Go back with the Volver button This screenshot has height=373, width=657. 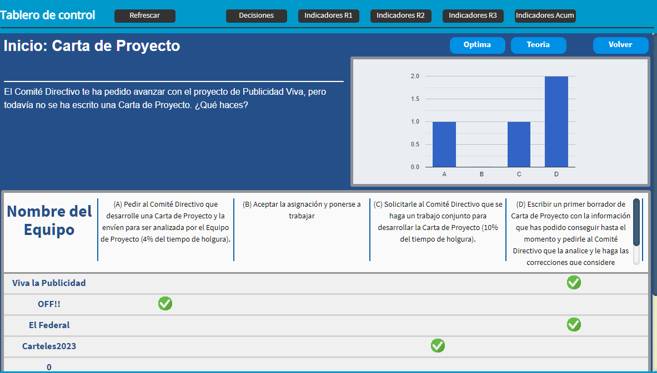point(621,45)
